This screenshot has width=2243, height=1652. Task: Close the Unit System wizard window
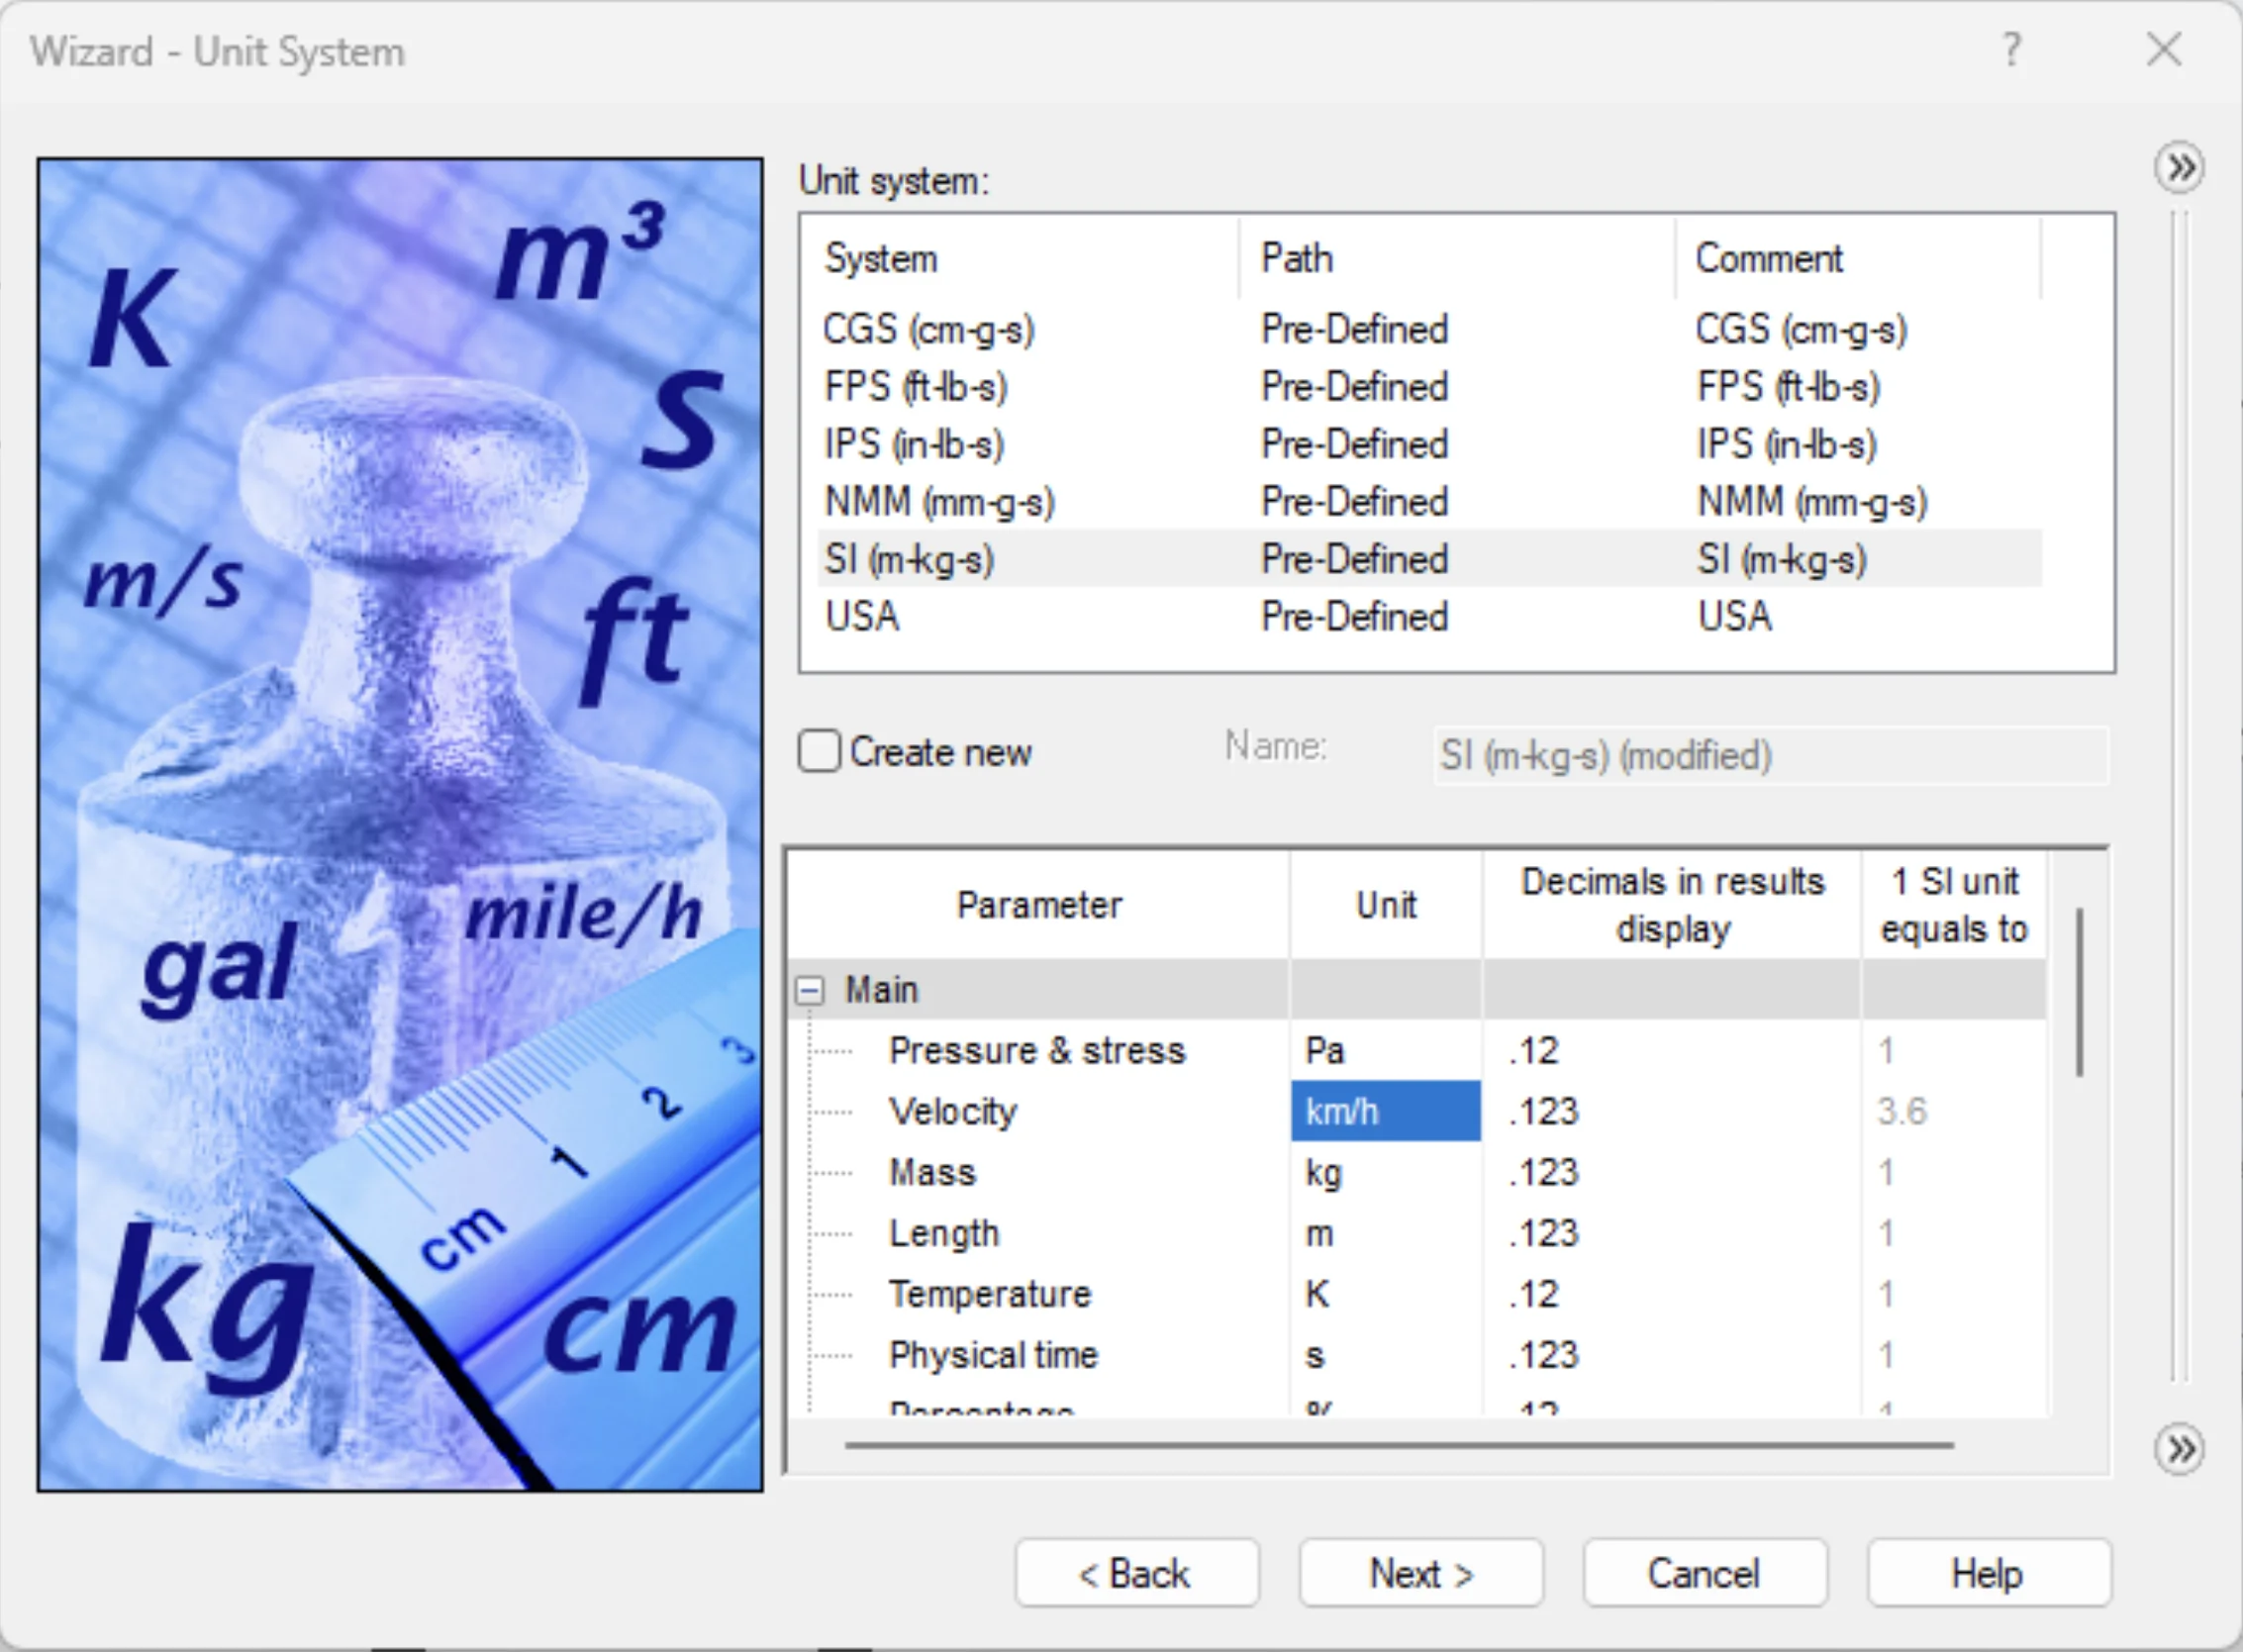tap(2163, 49)
